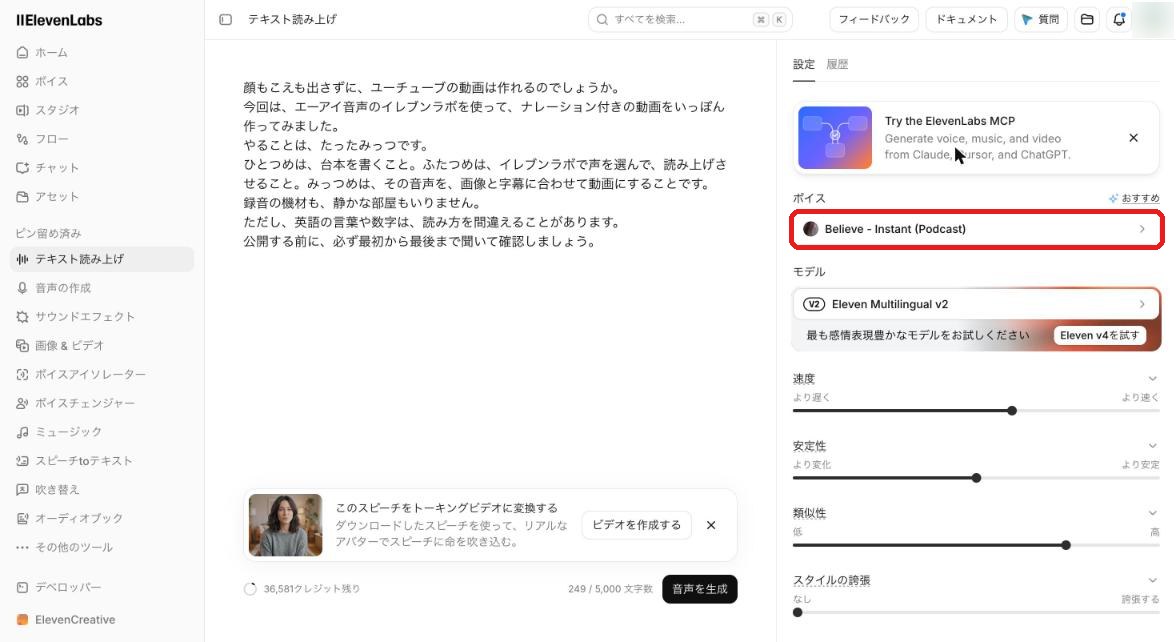Click the ドキュメント button
The height and width of the screenshot is (642, 1176).
click(x=966, y=20)
